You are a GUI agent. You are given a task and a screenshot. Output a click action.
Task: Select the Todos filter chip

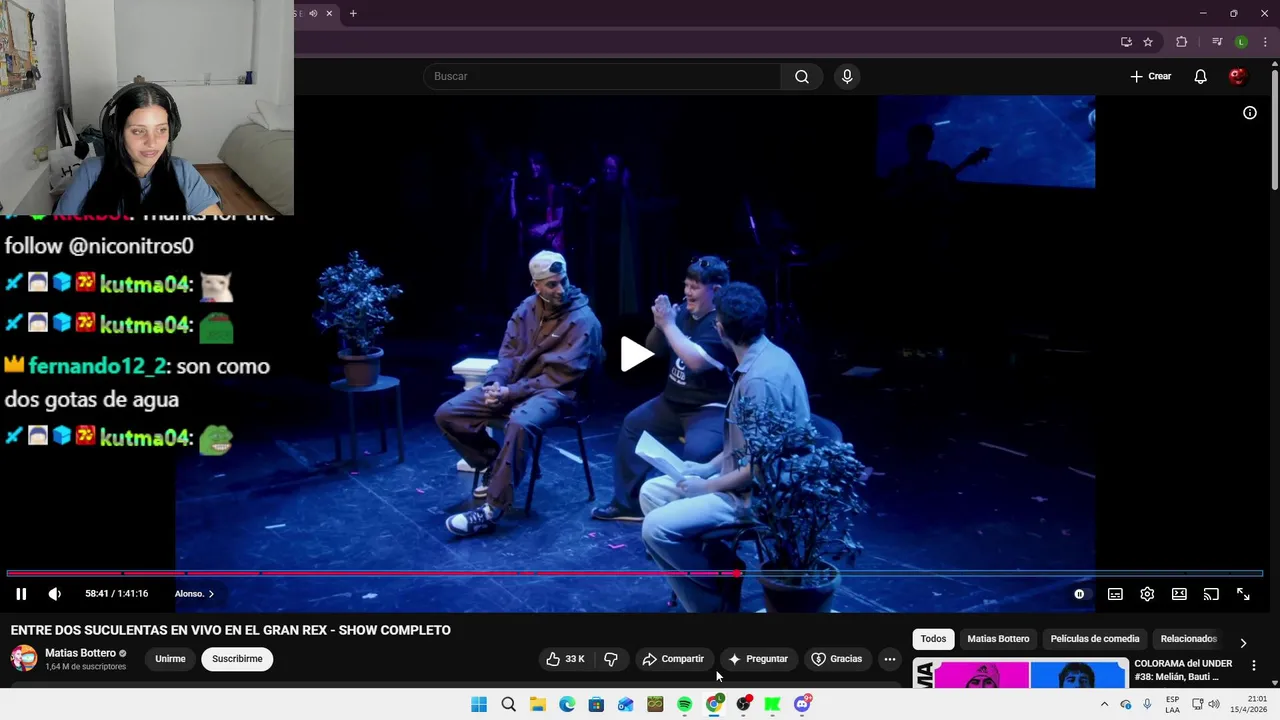[933, 639]
